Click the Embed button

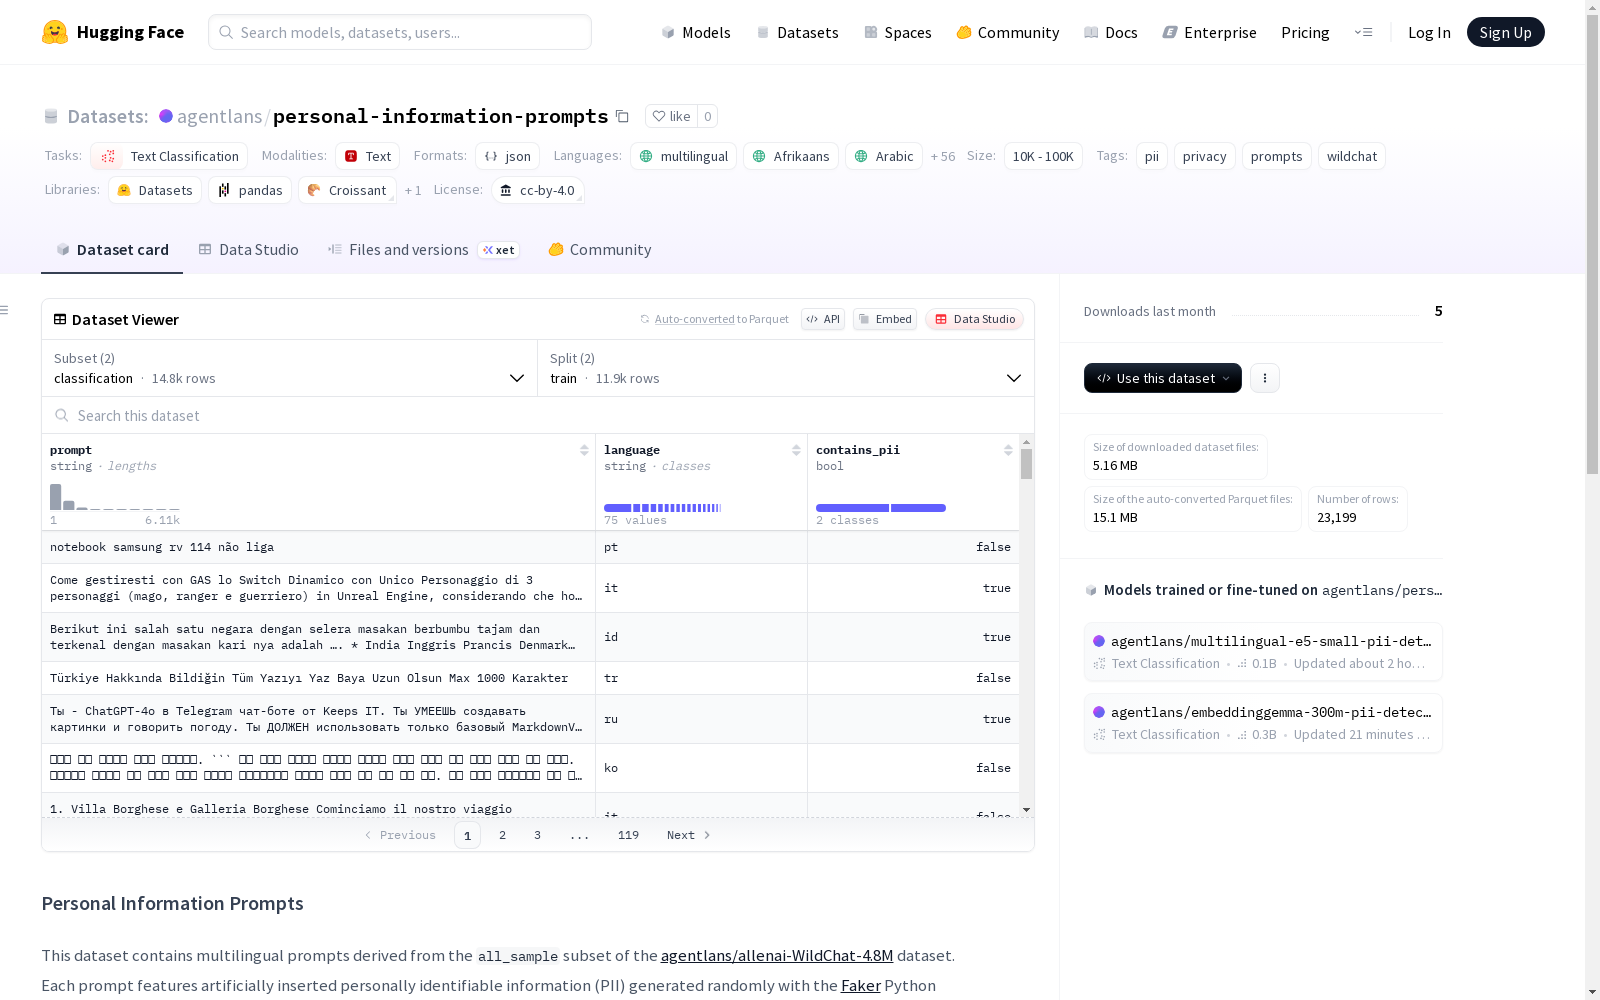(885, 319)
